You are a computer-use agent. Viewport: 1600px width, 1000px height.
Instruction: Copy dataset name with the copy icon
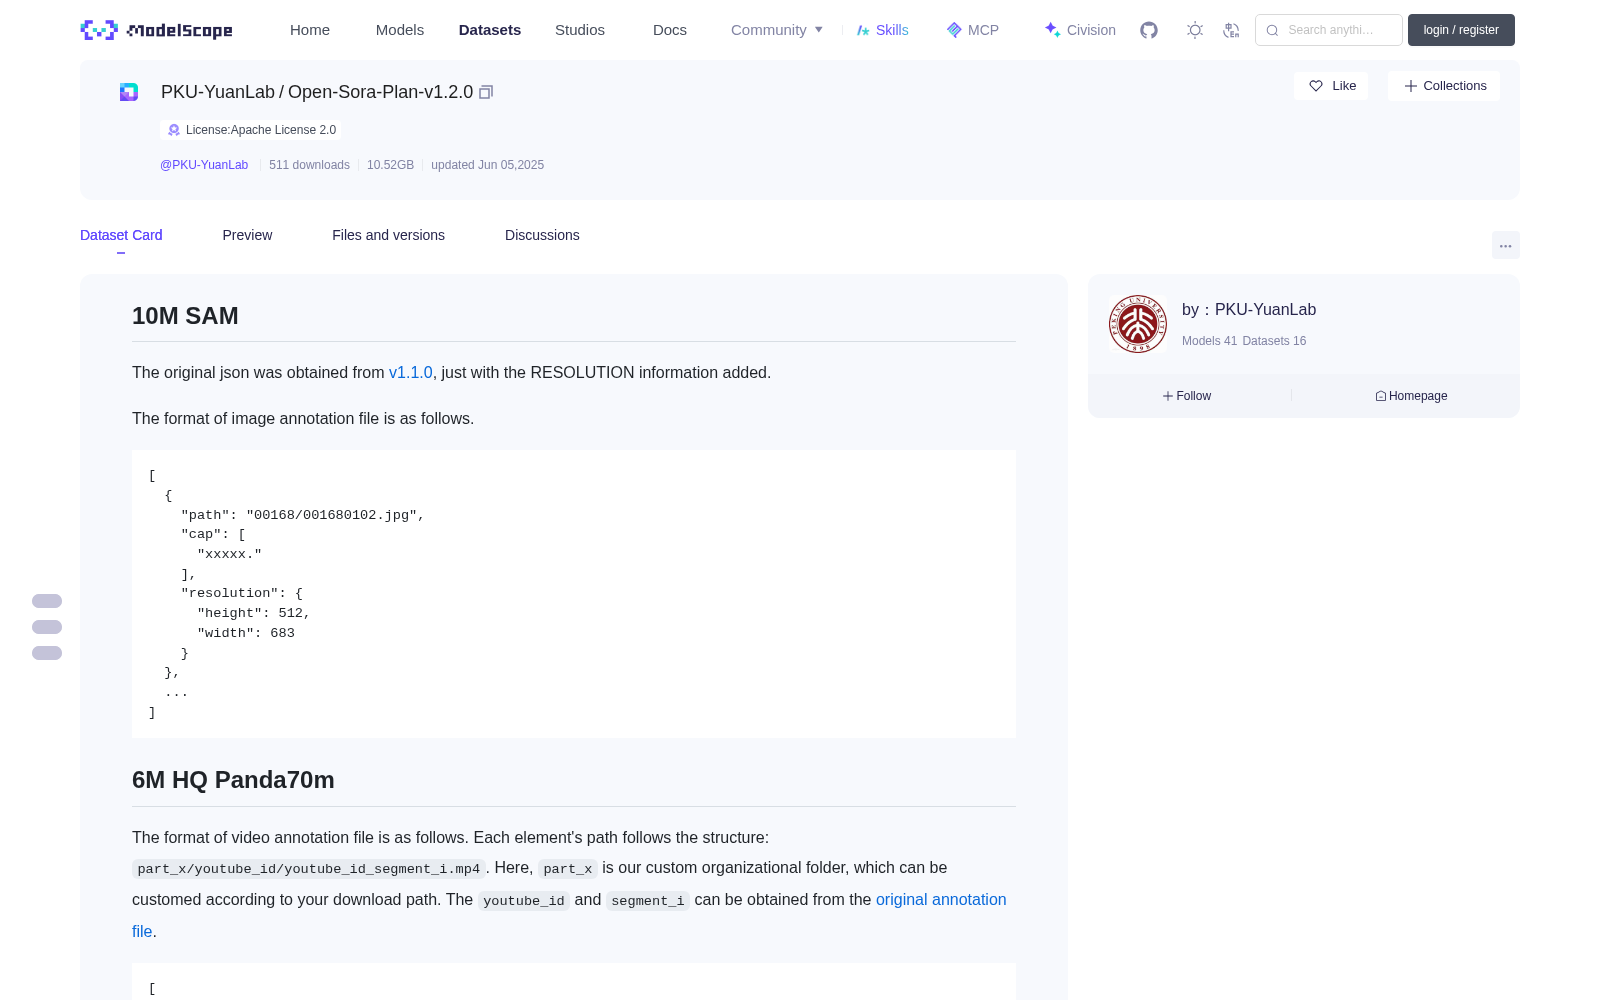(x=486, y=92)
